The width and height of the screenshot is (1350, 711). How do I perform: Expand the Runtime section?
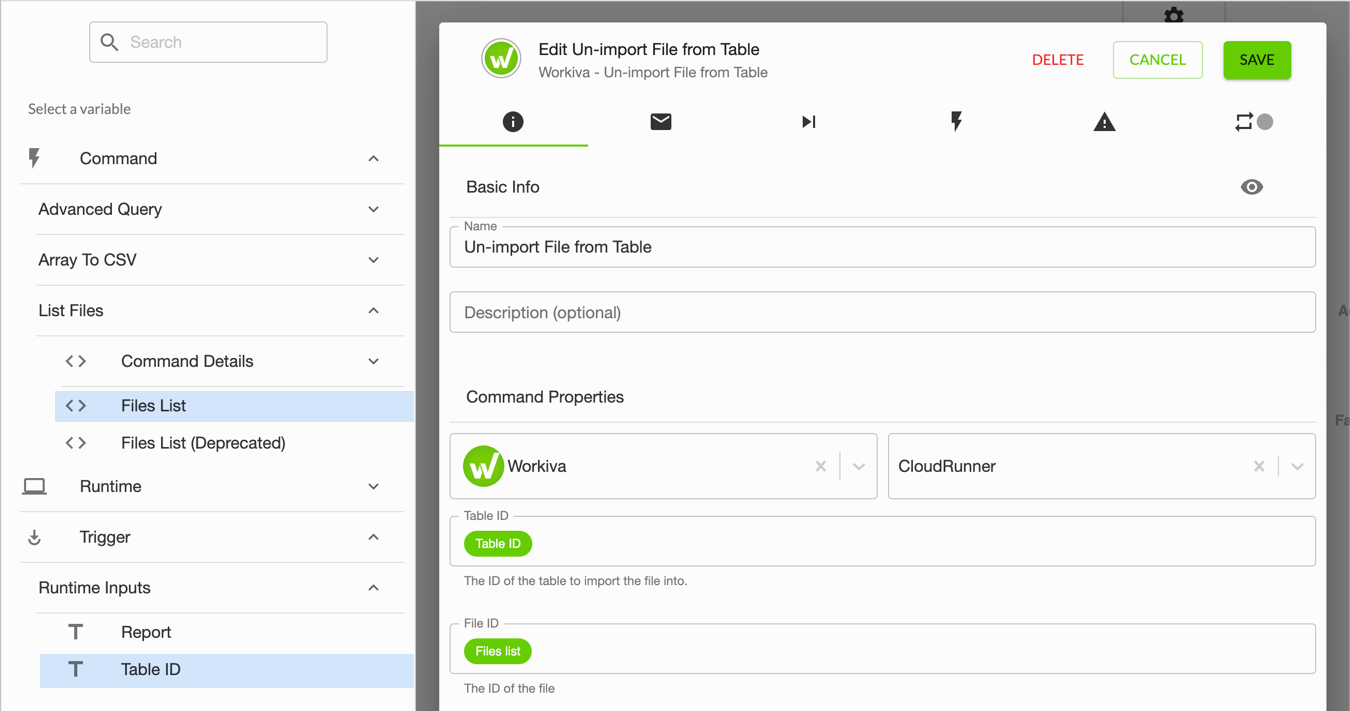pyautogui.click(x=373, y=487)
